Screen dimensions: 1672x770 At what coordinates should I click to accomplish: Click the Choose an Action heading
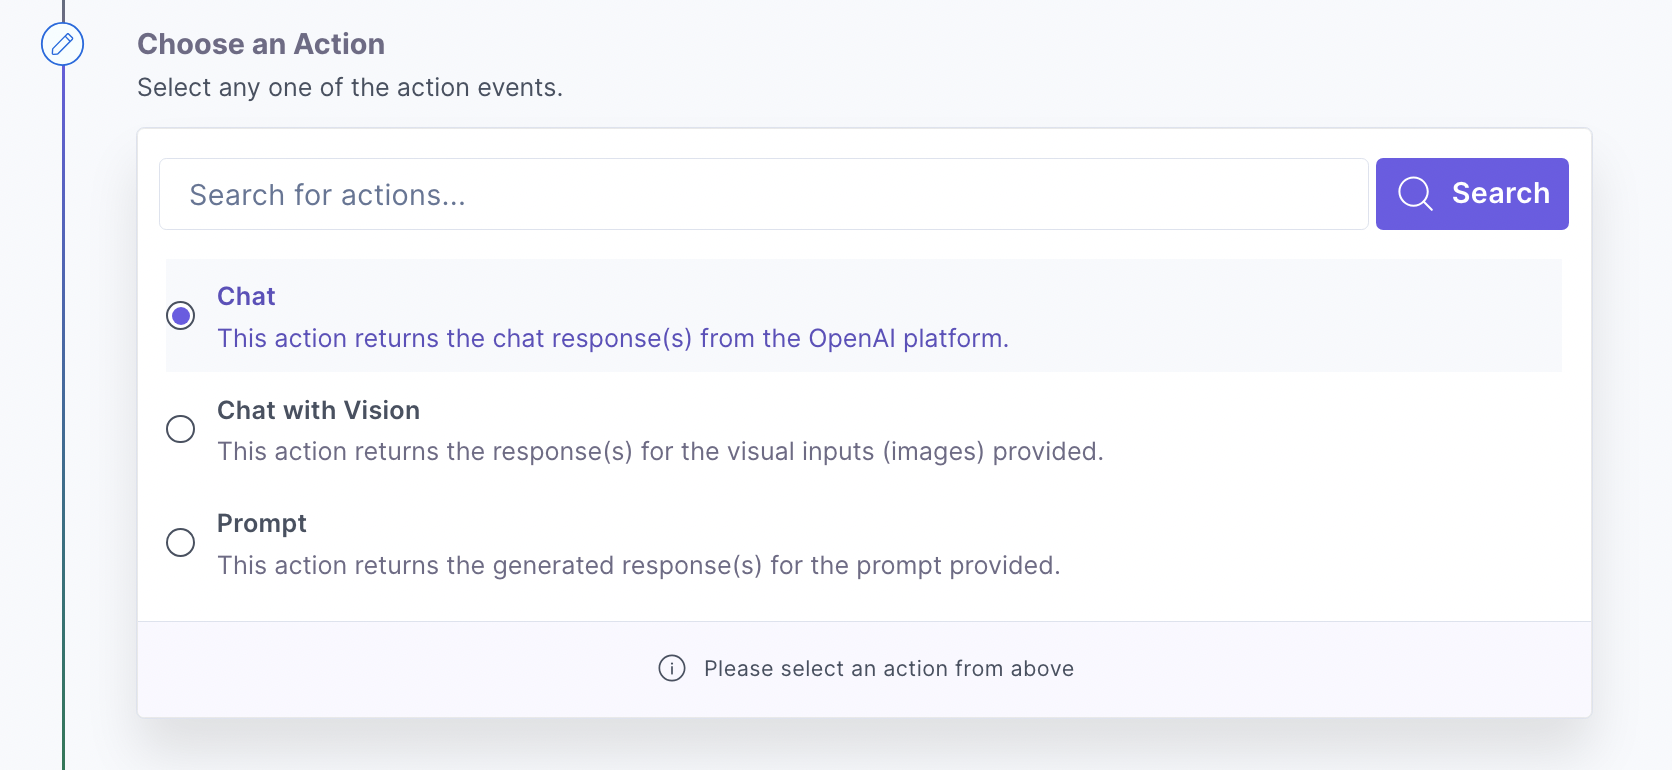click(x=261, y=44)
